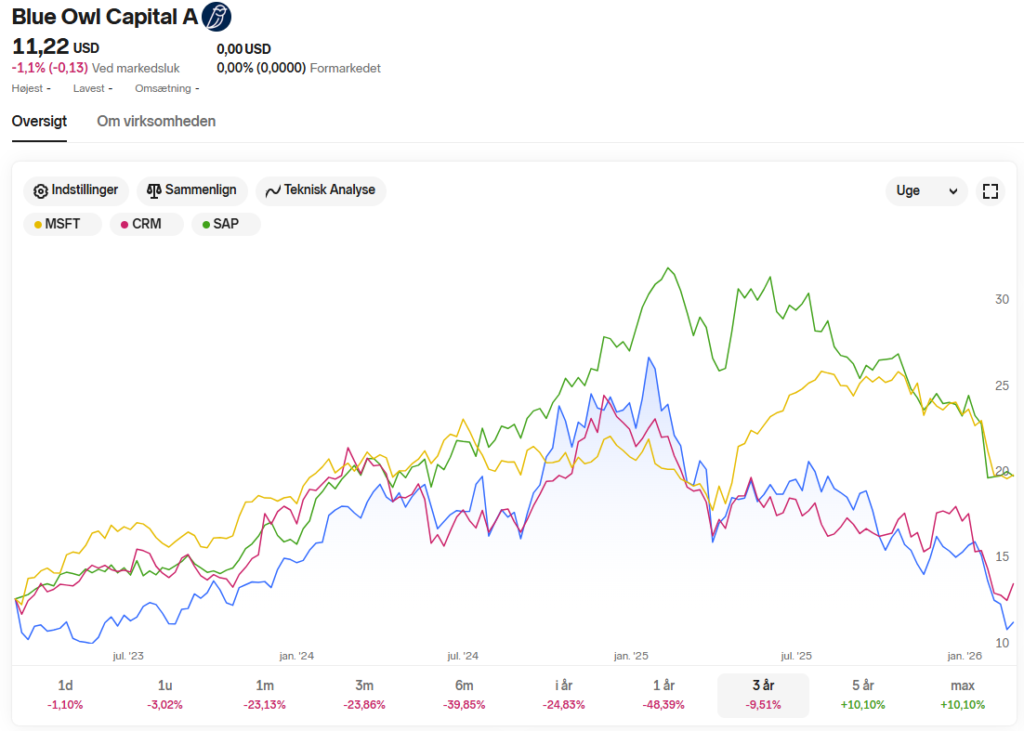Click the Omsætning label
This screenshot has height=731, width=1024.
(163, 88)
